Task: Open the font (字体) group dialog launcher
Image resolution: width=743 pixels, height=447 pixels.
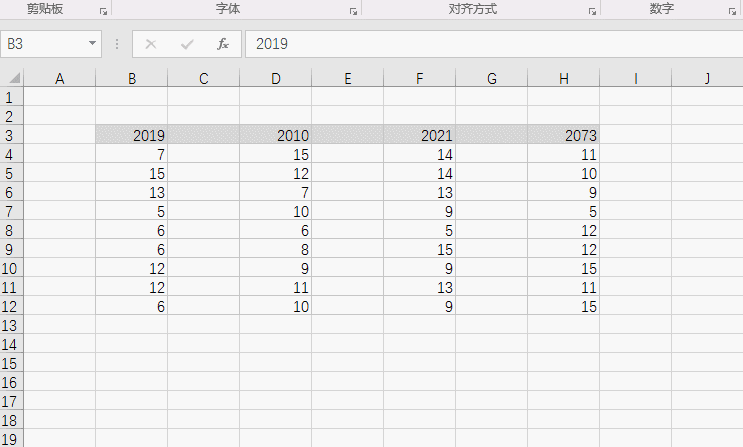Action: [x=353, y=11]
